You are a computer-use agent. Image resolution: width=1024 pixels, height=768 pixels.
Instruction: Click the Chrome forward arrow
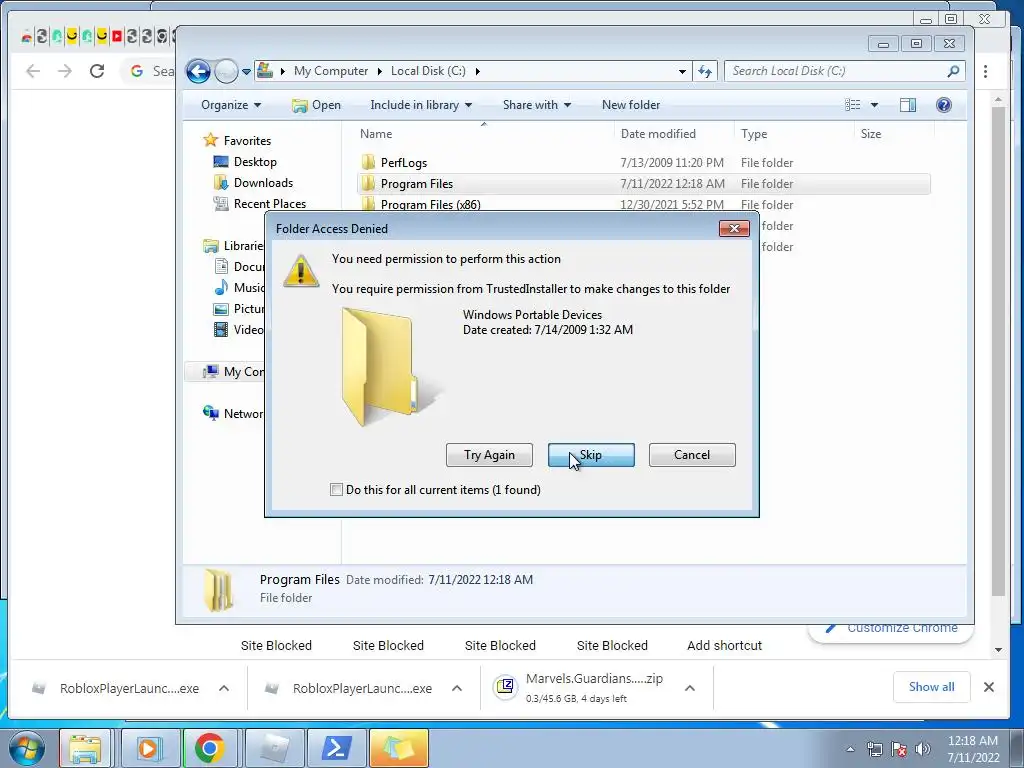(x=65, y=71)
